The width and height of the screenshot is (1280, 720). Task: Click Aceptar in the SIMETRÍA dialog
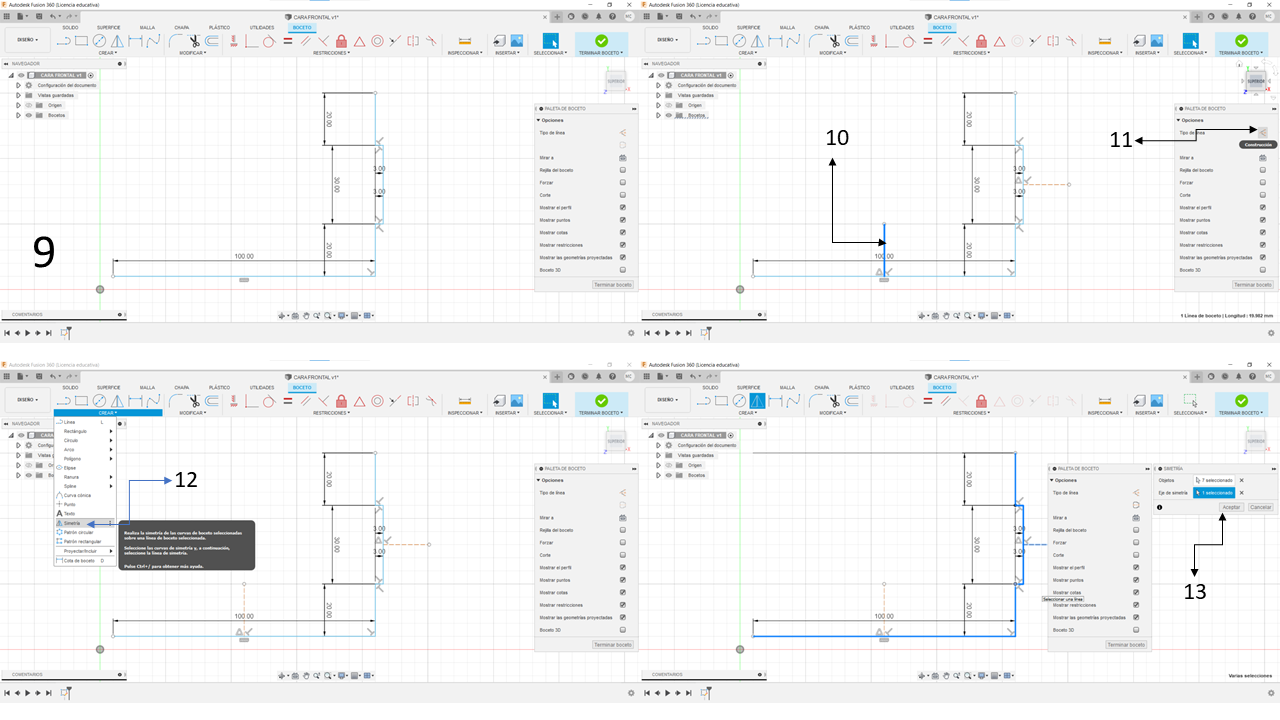pyautogui.click(x=1232, y=508)
